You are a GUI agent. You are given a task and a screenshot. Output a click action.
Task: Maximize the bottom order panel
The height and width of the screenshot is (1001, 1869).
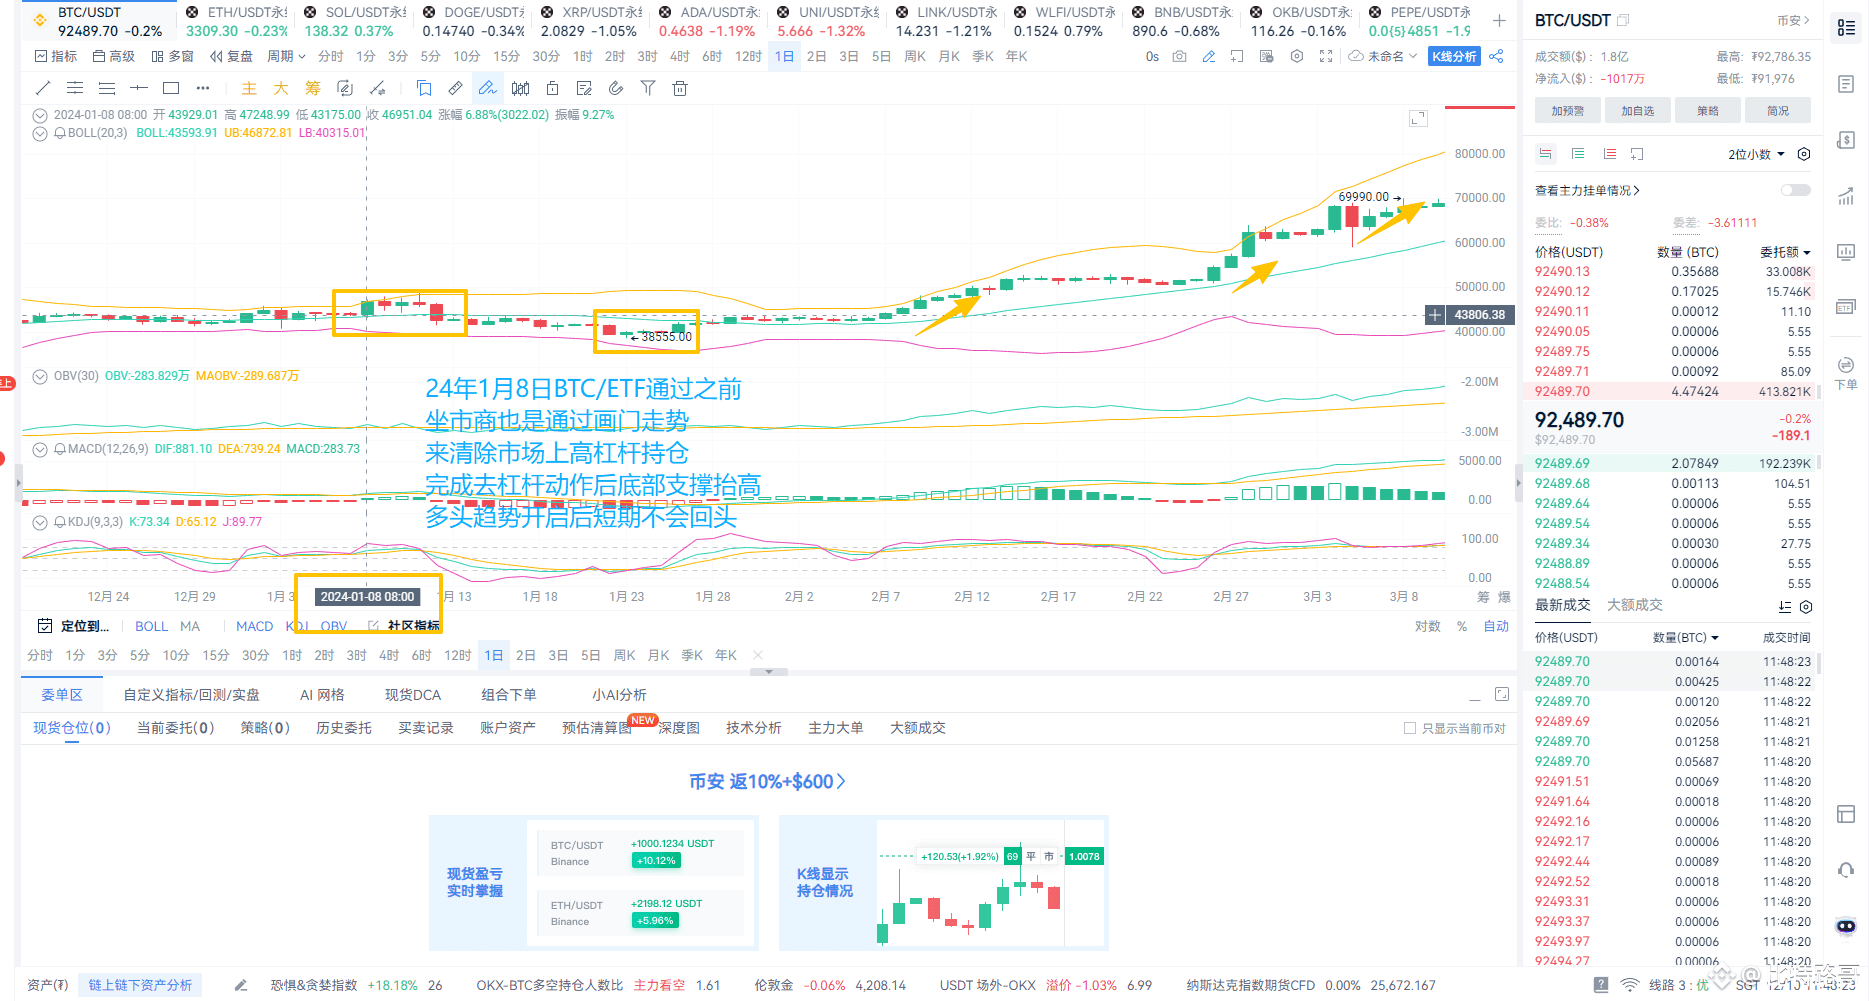click(x=1502, y=694)
